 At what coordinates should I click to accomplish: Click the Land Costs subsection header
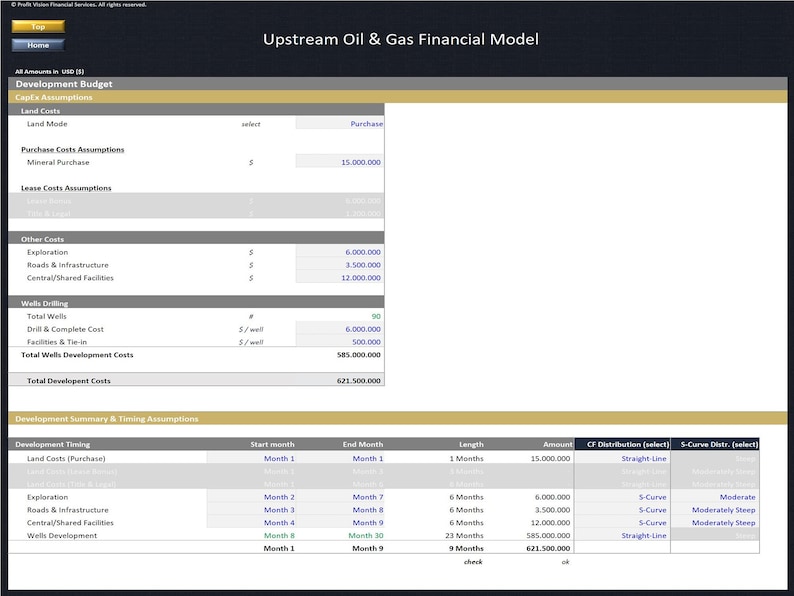[x=196, y=110]
